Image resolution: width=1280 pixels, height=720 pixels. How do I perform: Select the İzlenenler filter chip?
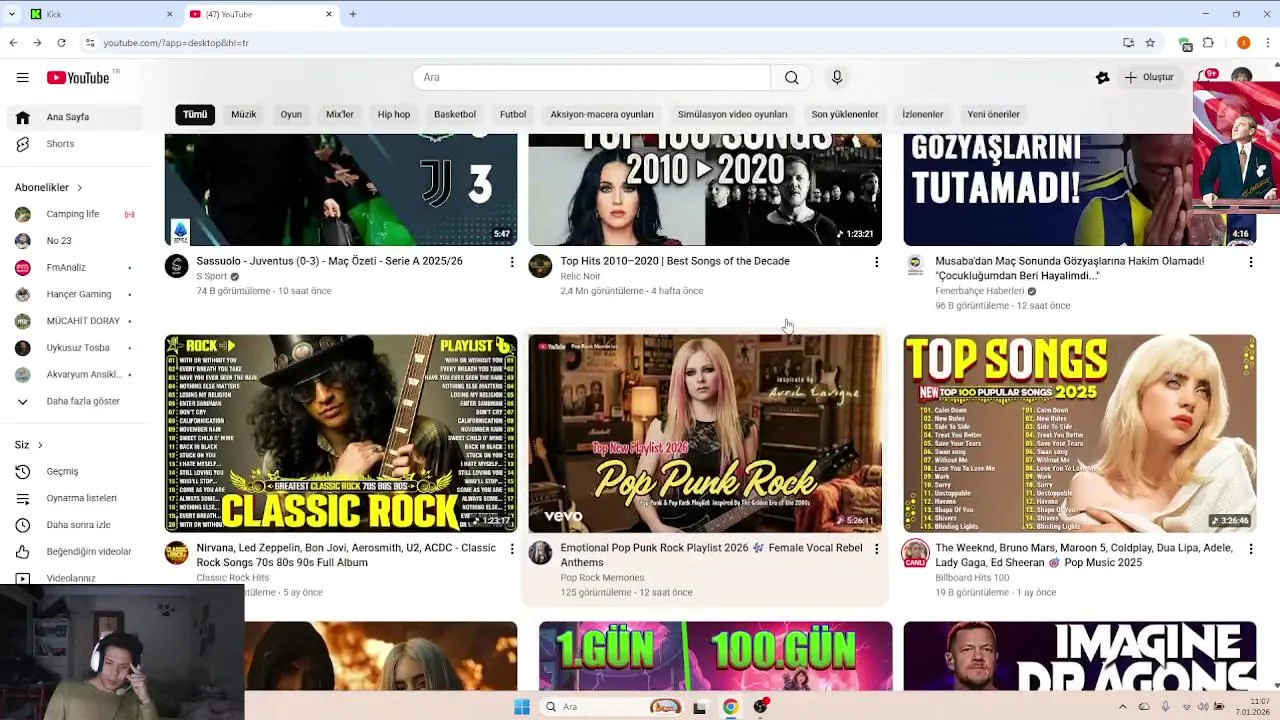(923, 114)
